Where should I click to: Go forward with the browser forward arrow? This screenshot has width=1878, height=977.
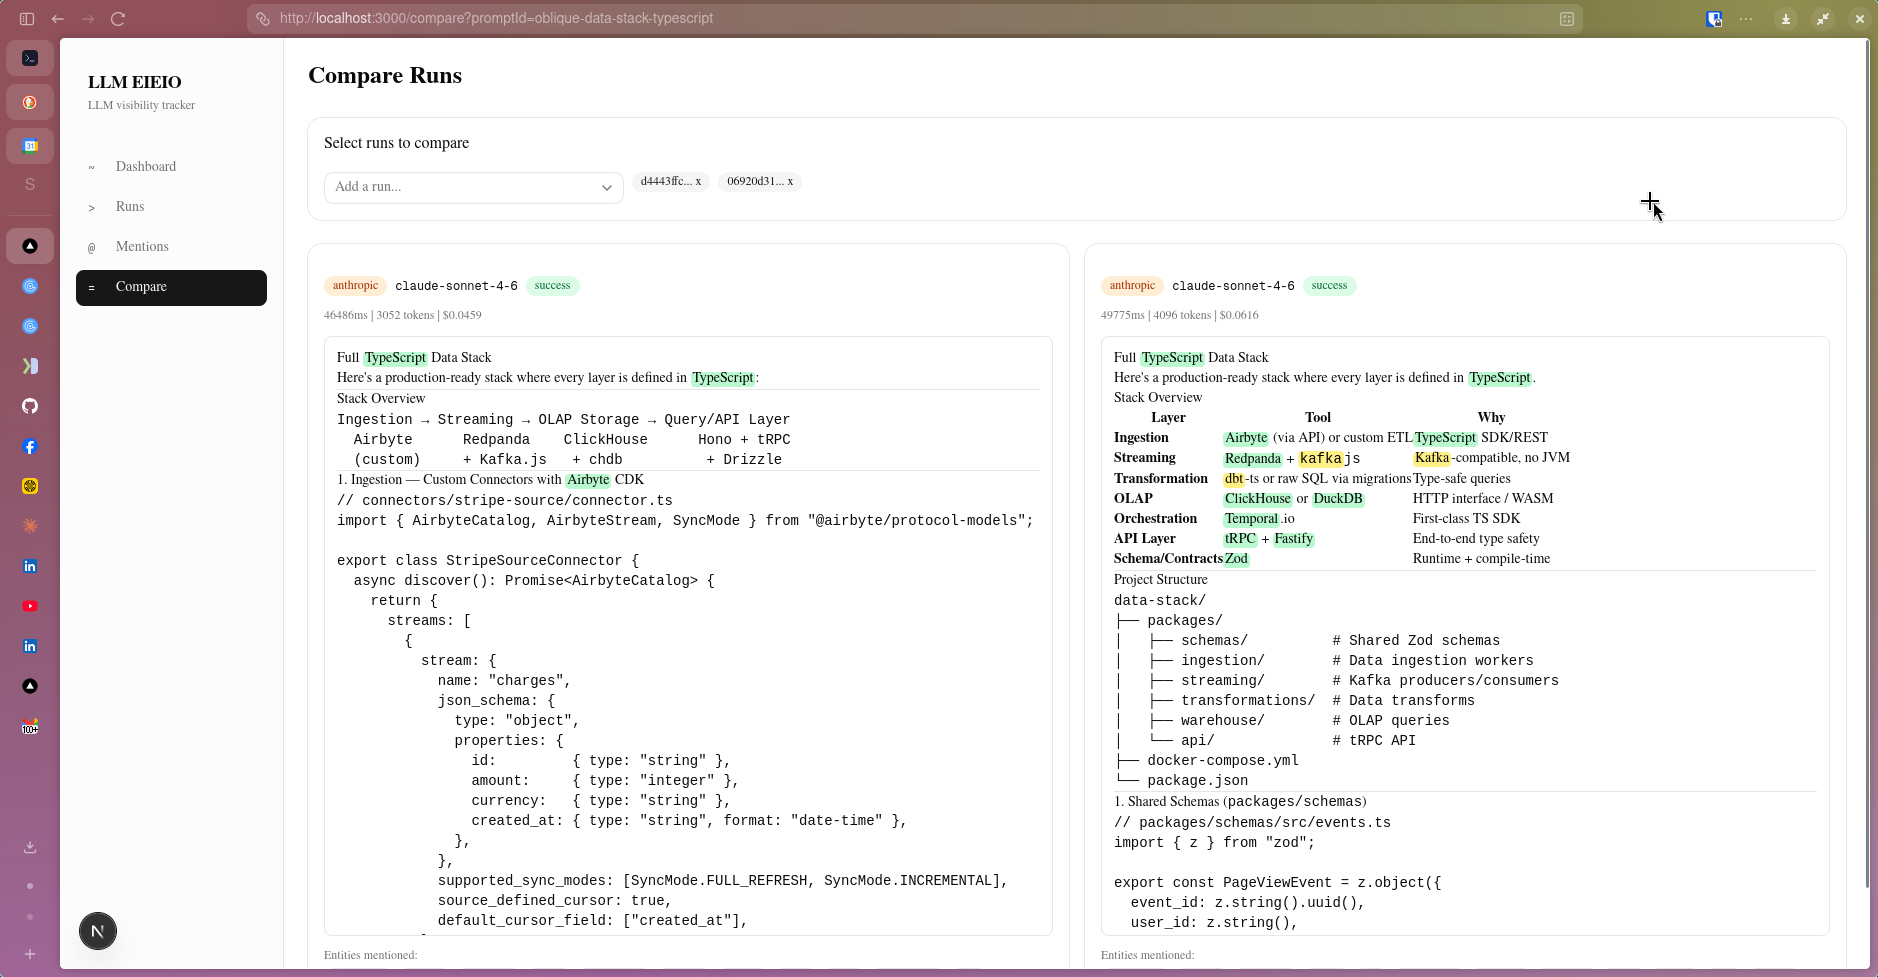click(88, 19)
